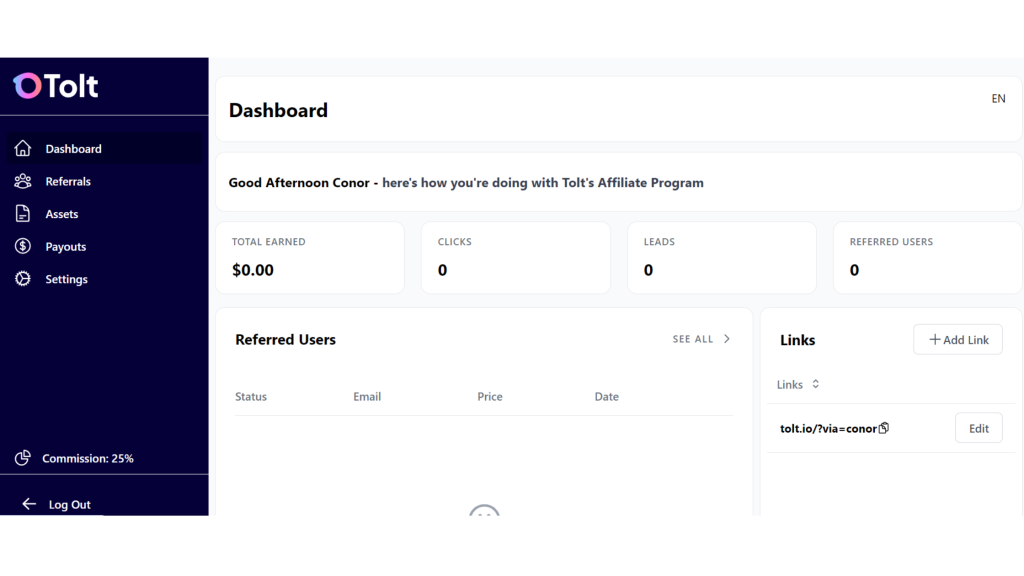Select Assets from the sidebar
The image size is (1024, 576).
[x=62, y=214]
